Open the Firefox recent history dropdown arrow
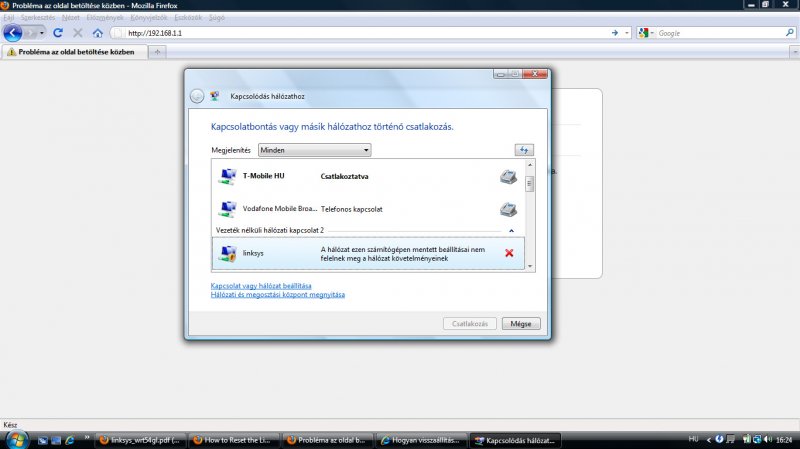 coord(42,33)
